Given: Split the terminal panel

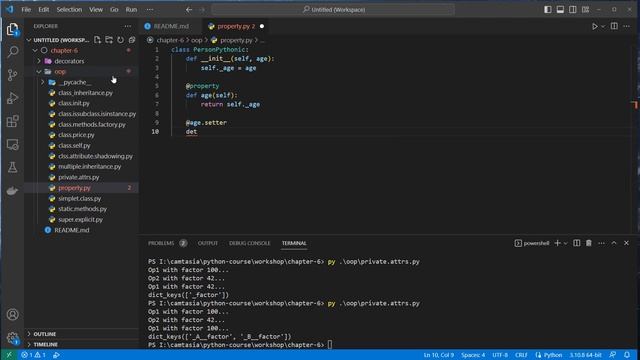Looking at the screenshot, I should 576,243.
